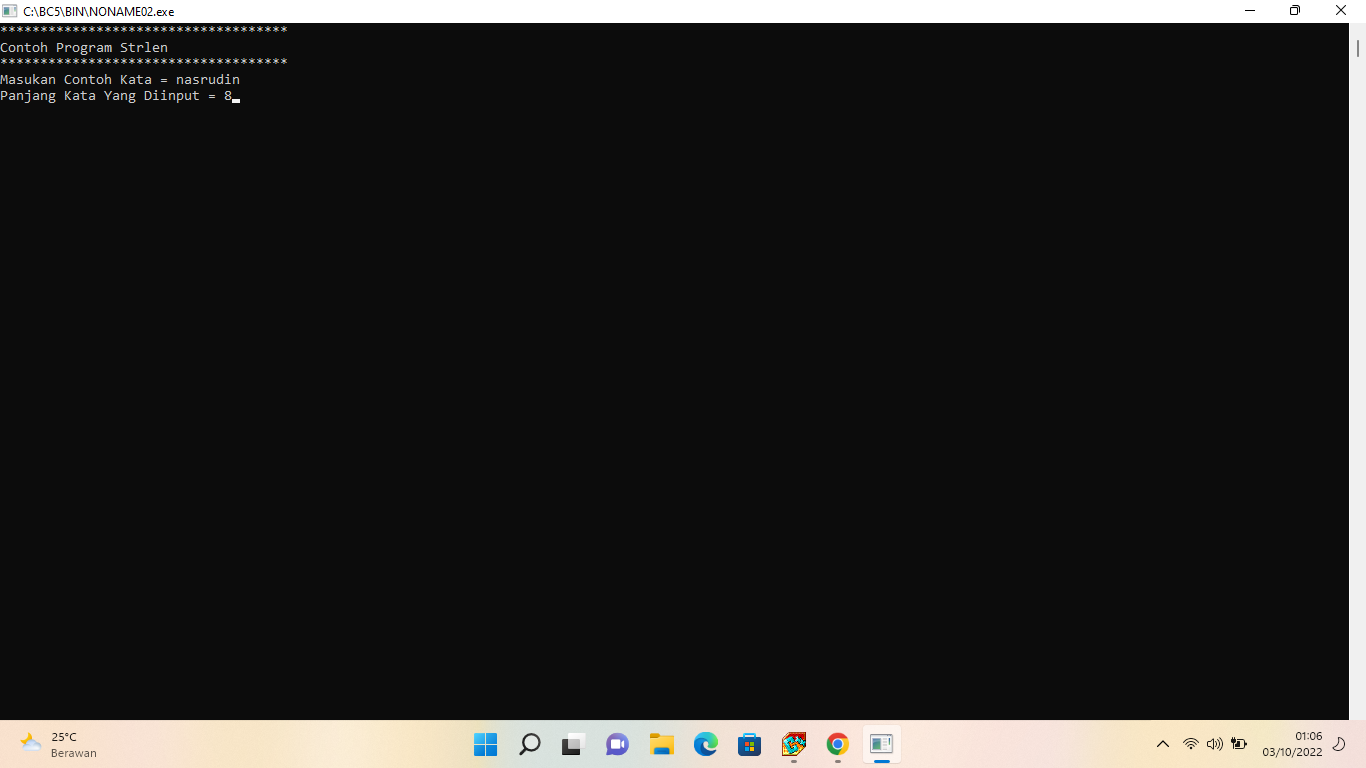Minimize the NONAME02.exe console window

tap(1250, 11)
